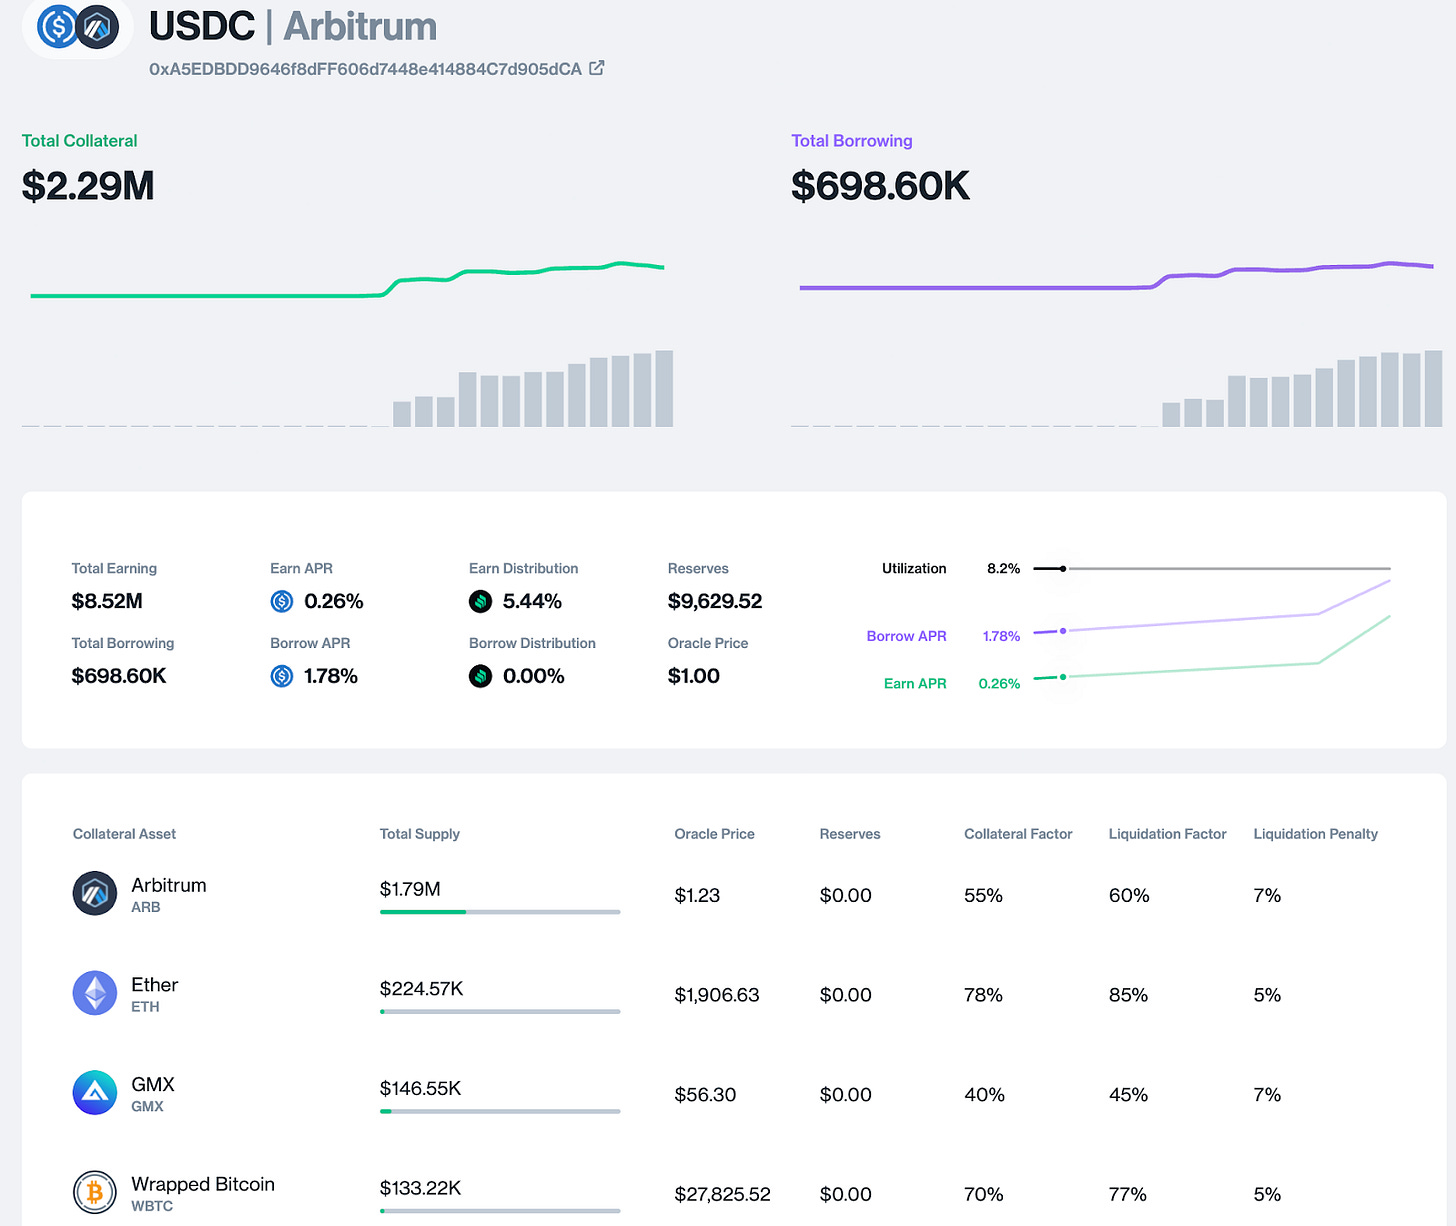Click the Oracle Price $1.00 value

coord(694,676)
